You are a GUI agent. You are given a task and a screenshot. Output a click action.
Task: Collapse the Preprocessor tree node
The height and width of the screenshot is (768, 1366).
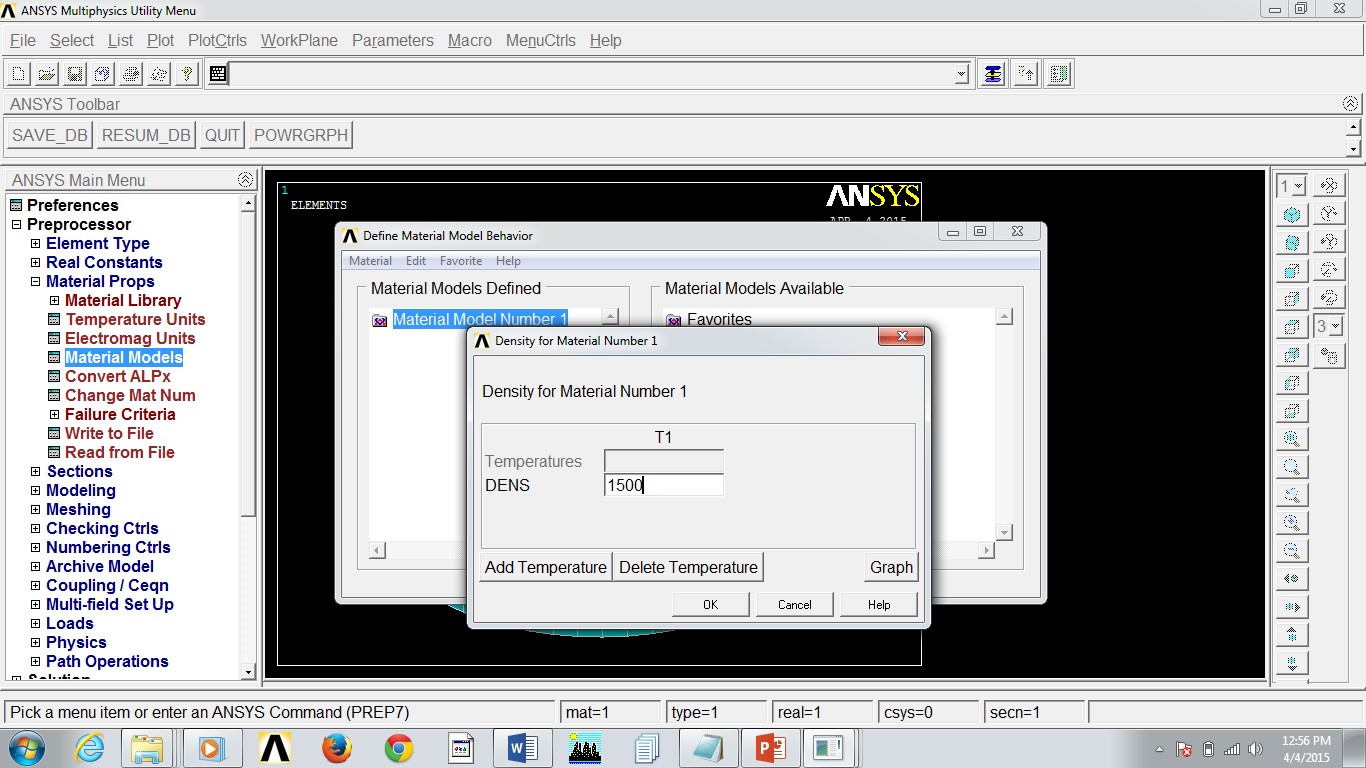pyautogui.click(x=16, y=224)
